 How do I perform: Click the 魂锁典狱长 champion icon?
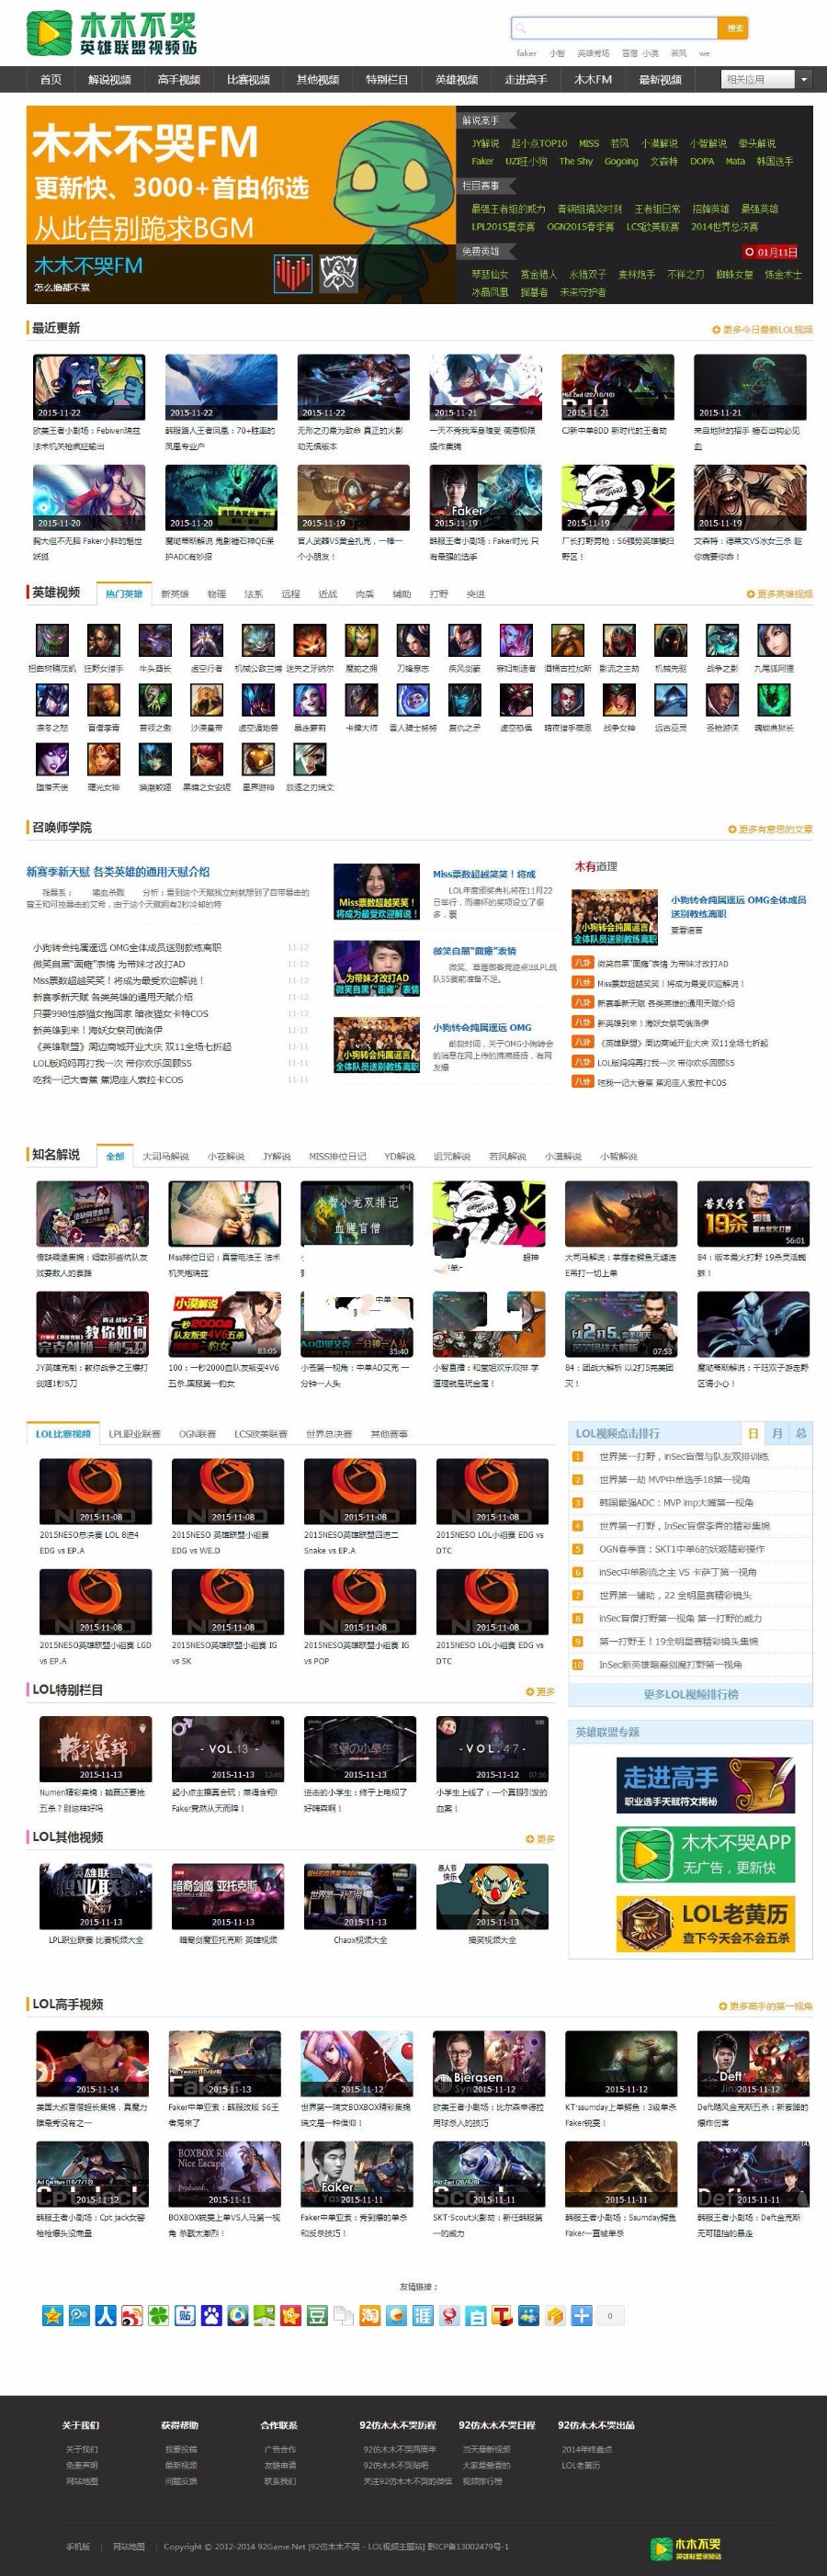pyautogui.click(x=774, y=700)
